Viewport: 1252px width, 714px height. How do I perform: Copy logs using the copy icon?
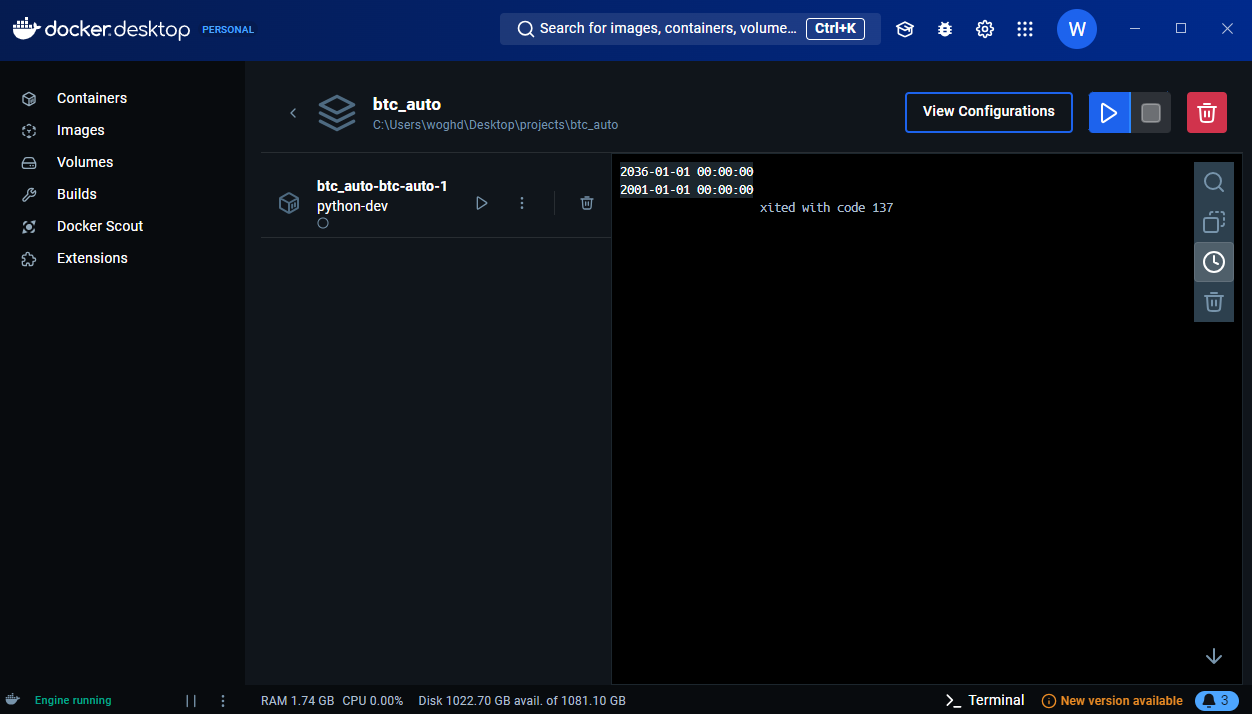tap(1214, 222)
